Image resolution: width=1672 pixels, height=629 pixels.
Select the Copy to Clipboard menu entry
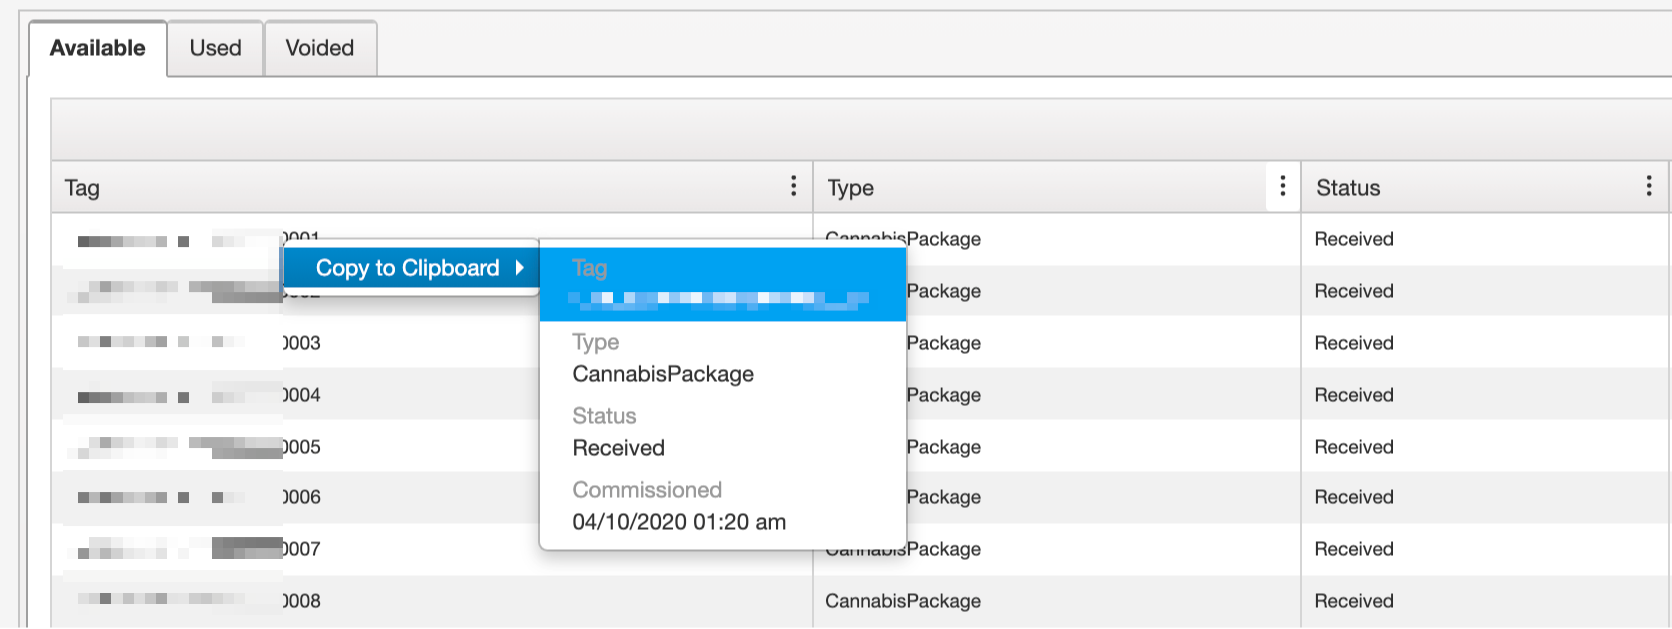pos(407,268)
